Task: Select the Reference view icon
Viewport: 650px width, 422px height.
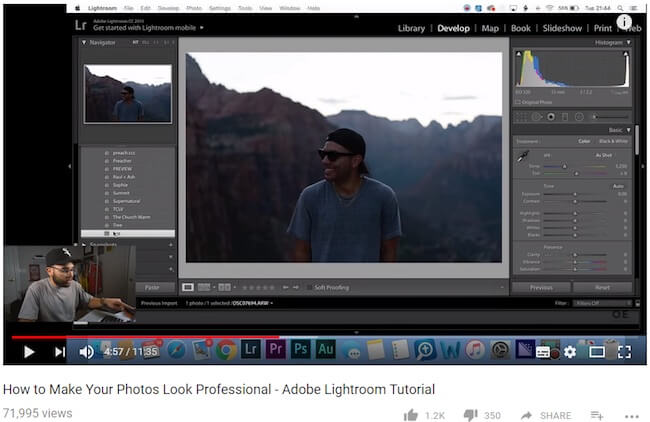Action: pos(204,287)
